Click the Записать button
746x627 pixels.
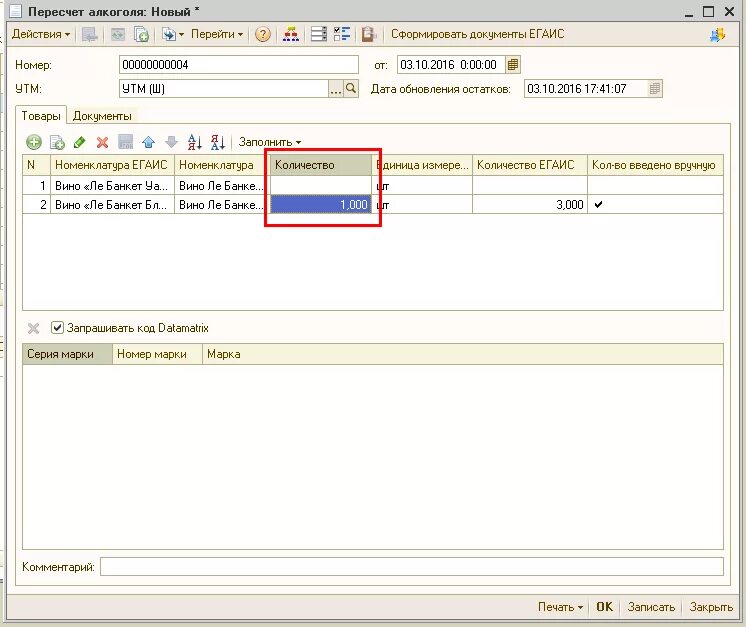651,607
